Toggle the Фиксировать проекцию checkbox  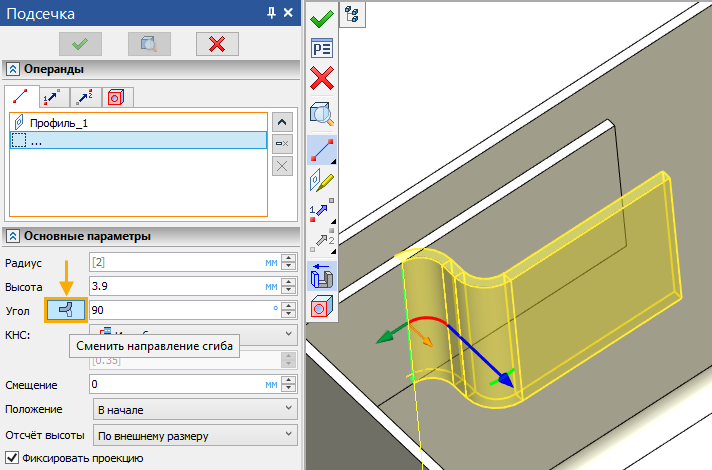13,458
